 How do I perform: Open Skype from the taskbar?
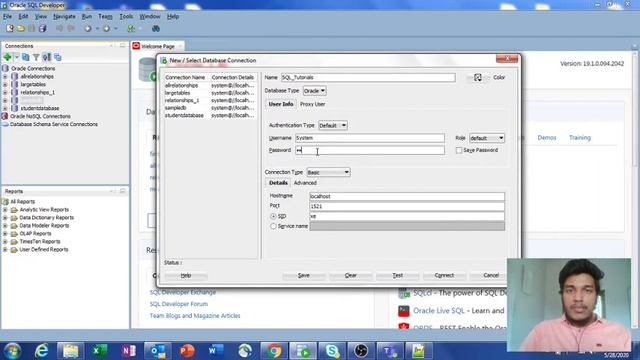(x=332, y=351)
